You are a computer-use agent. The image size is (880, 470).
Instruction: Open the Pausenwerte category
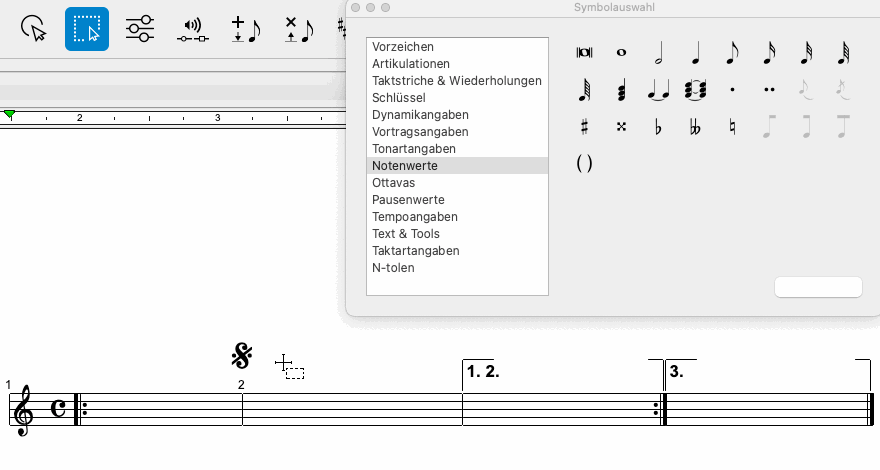click(408, 200)
